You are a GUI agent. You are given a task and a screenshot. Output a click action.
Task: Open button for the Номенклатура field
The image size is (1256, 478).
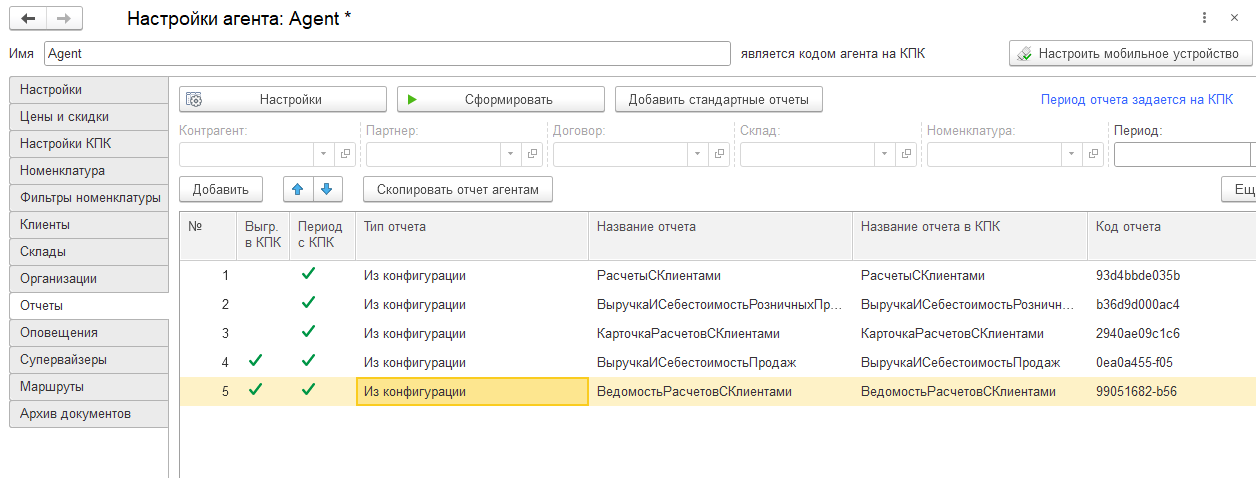(1094, 154)
